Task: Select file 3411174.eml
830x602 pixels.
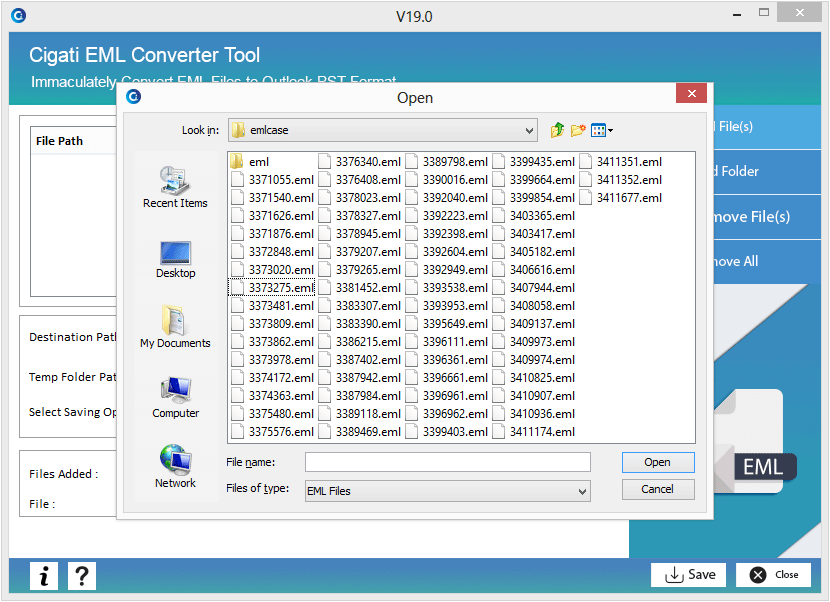Action: [x=534, y=432]
